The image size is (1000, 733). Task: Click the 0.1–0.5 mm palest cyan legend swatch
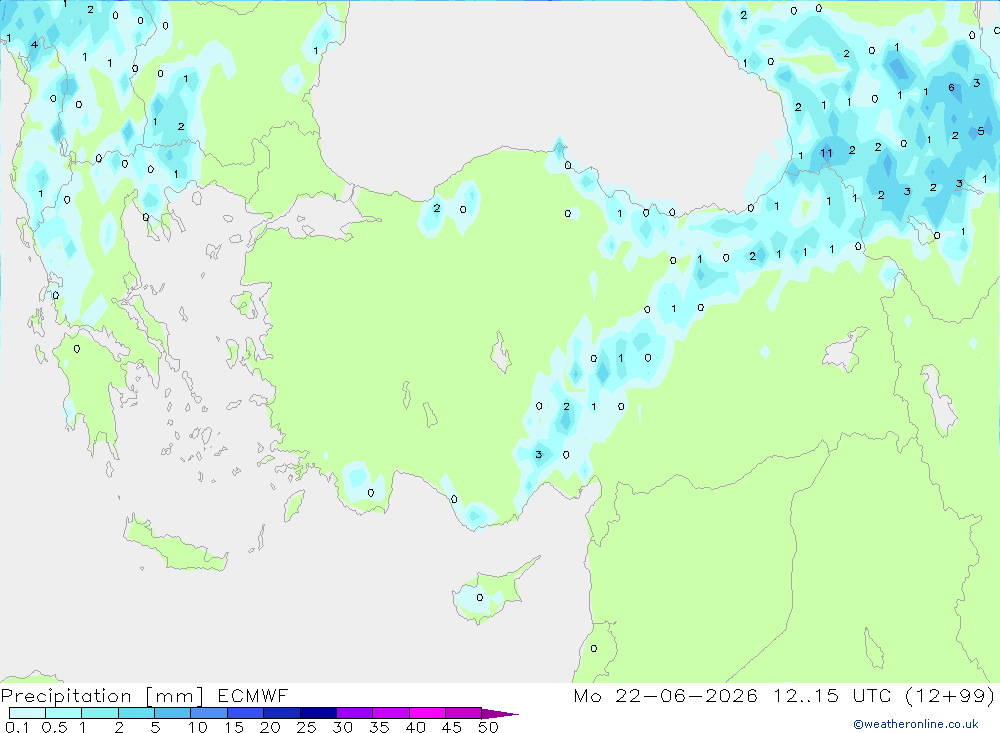27,713
